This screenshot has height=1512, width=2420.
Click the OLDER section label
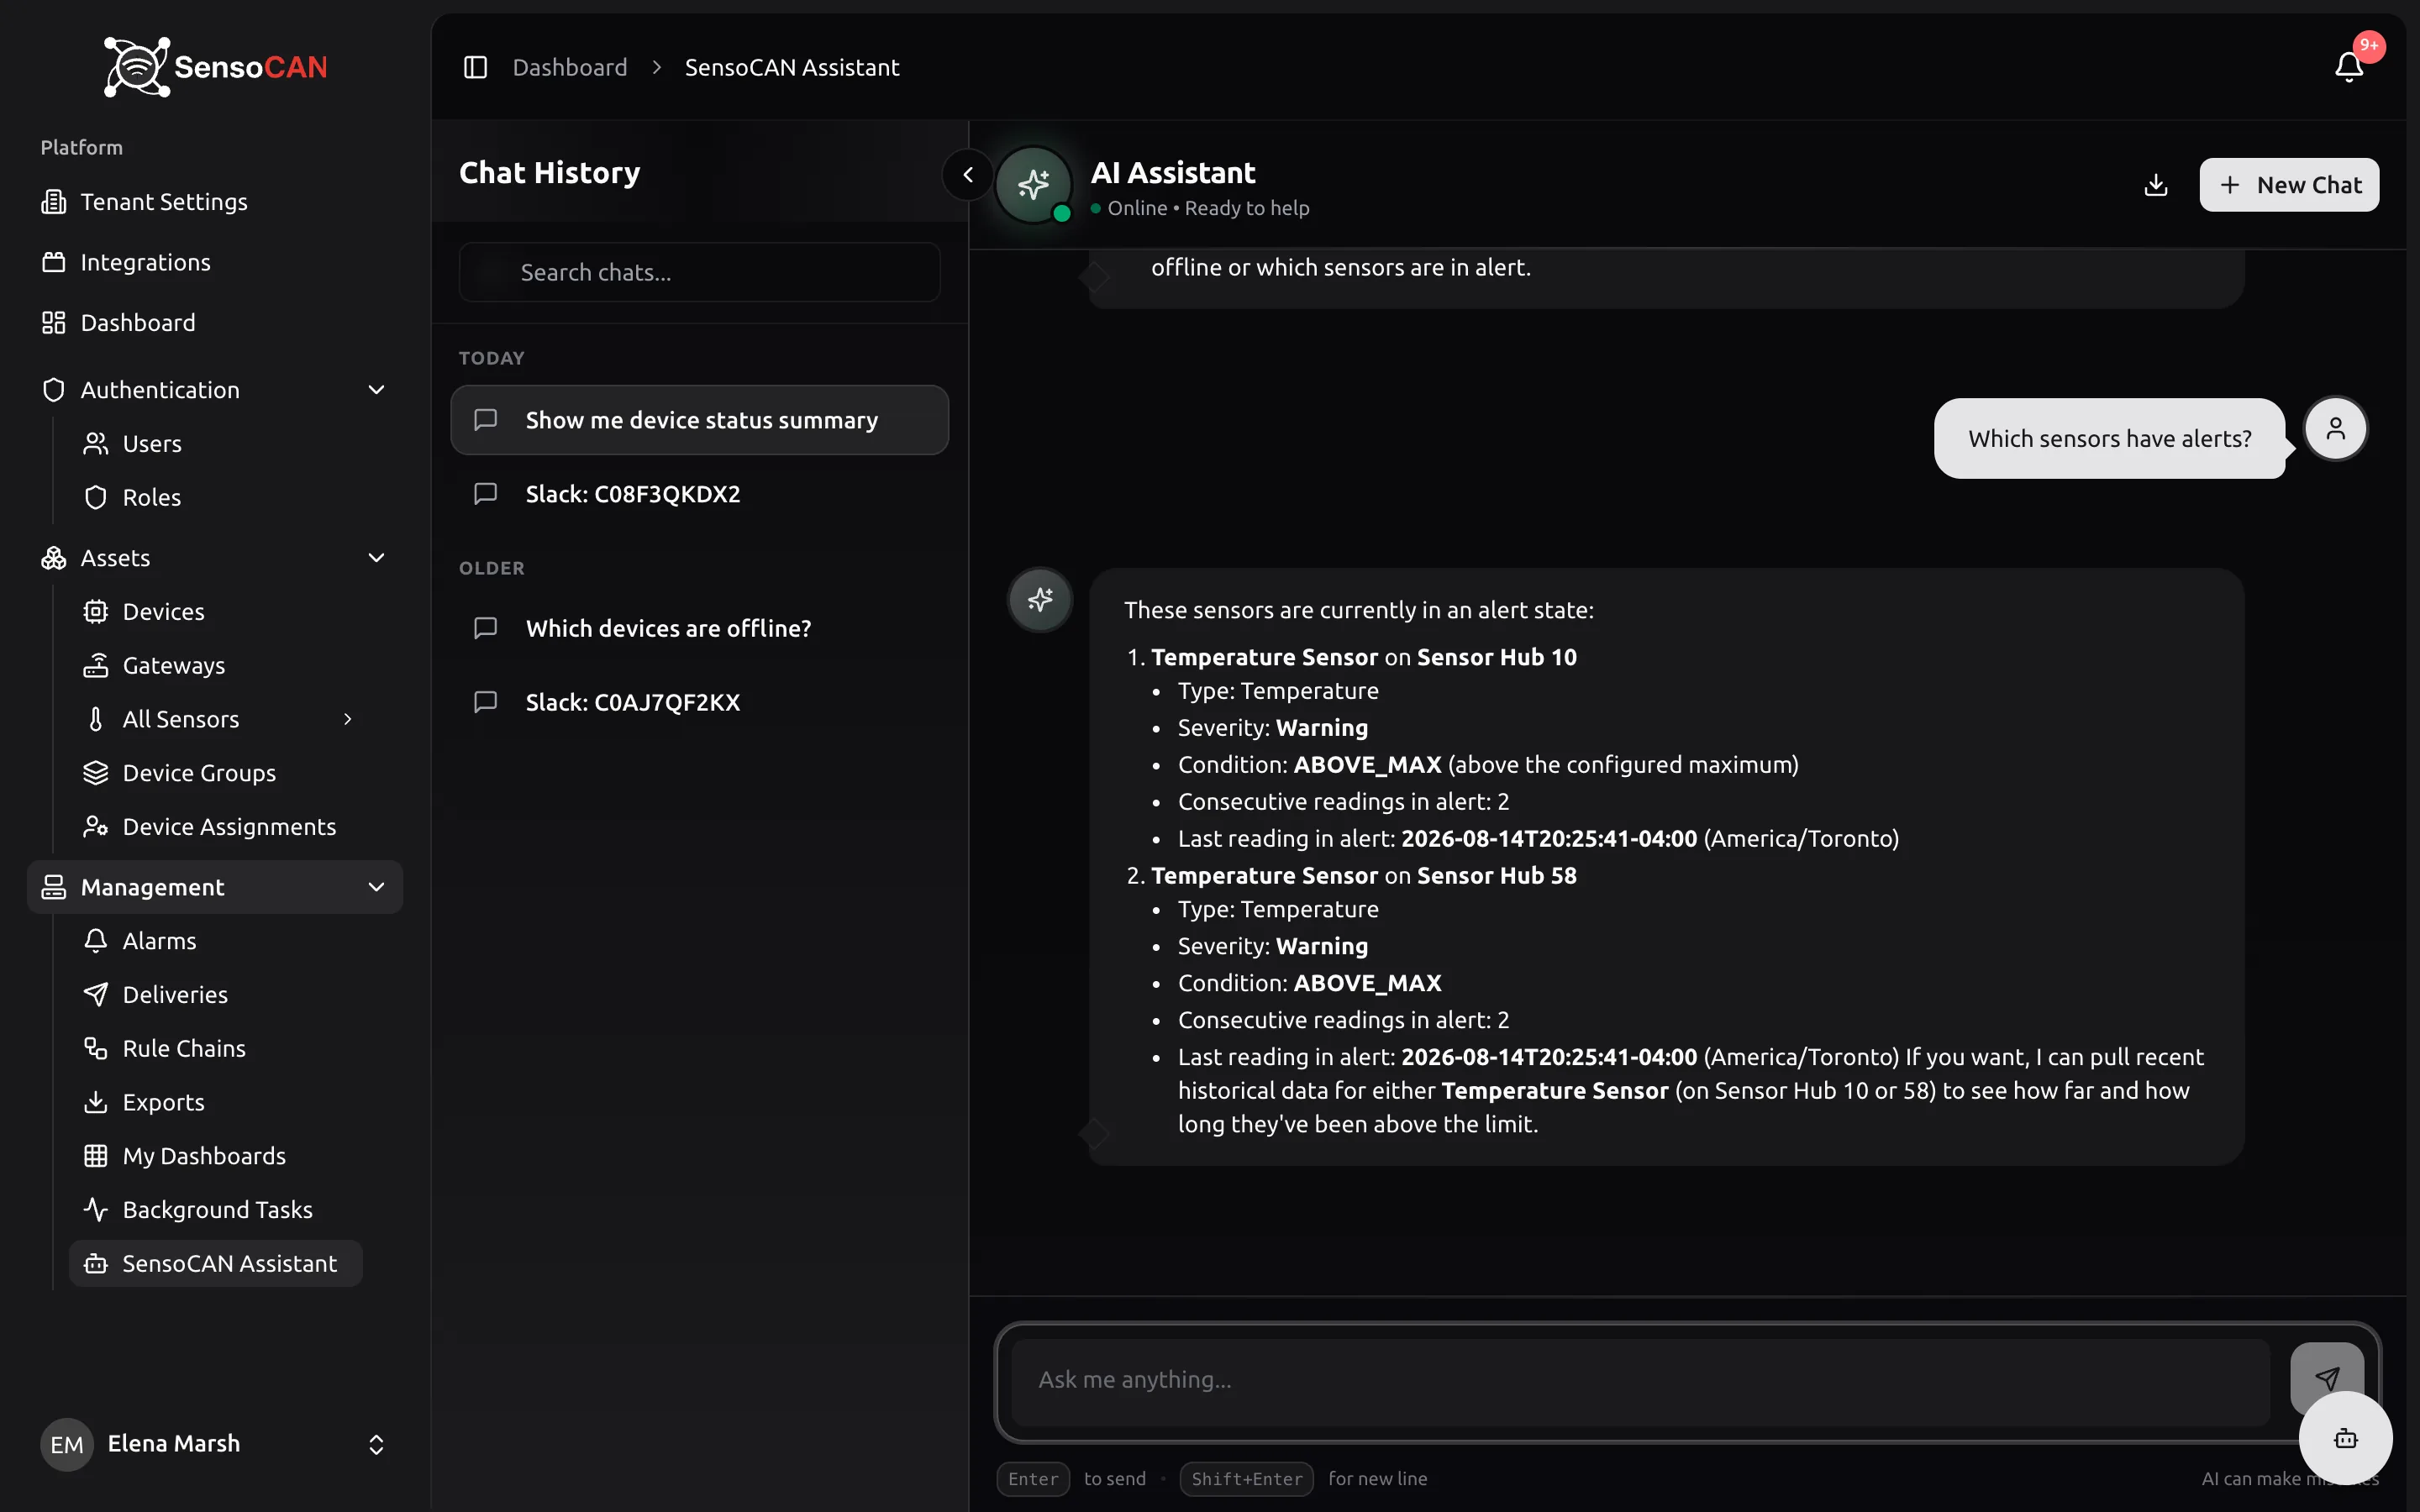(x=491, y=568)
